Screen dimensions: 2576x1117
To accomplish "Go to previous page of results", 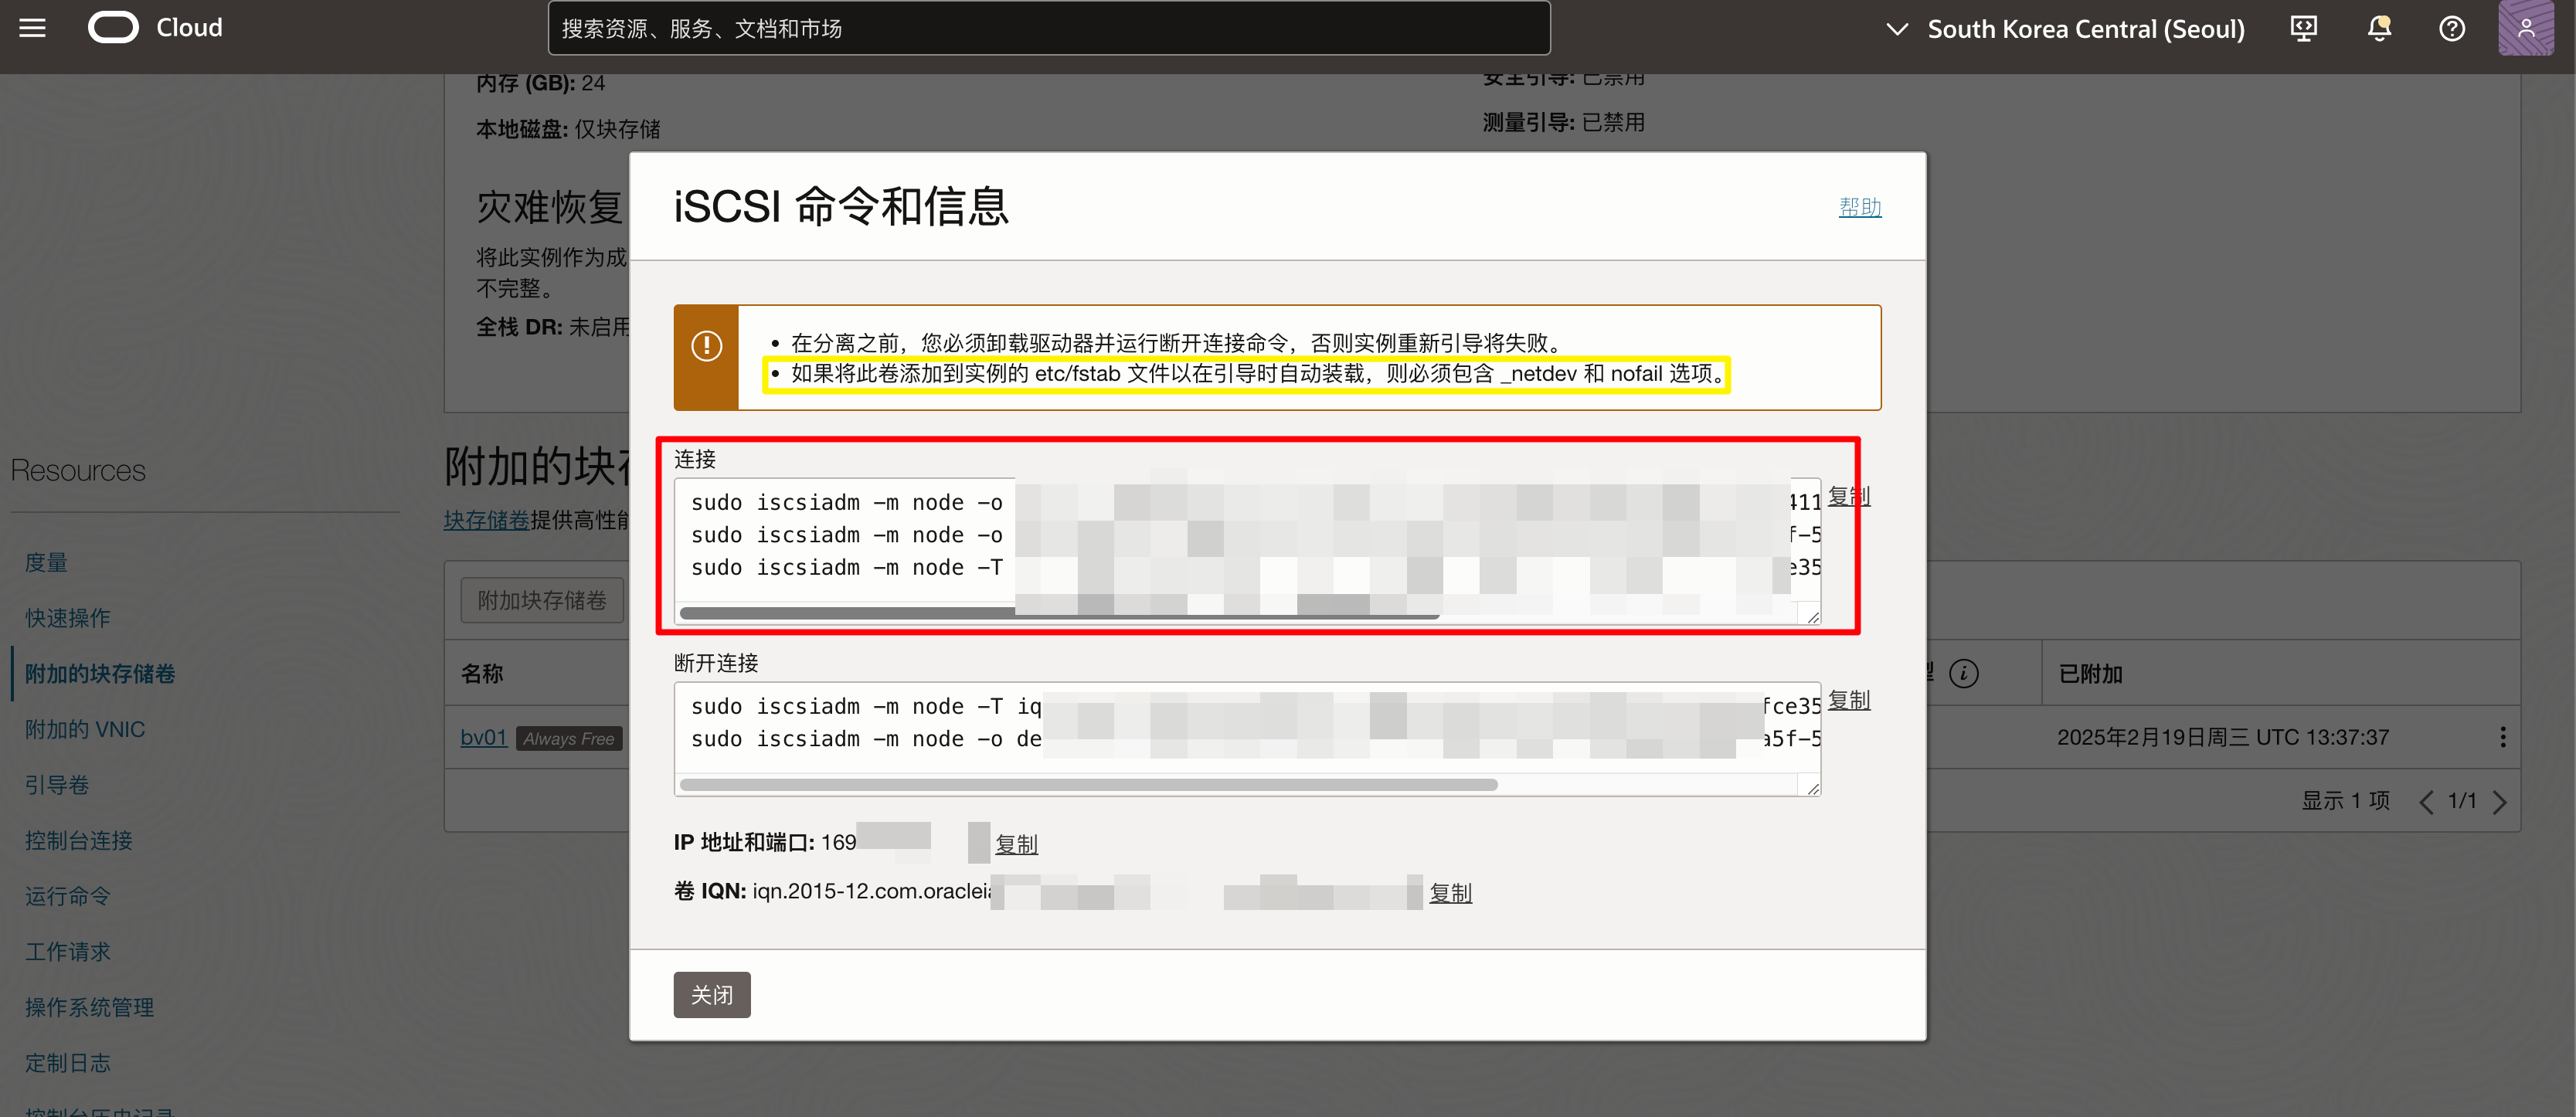I will (2426, 802).
